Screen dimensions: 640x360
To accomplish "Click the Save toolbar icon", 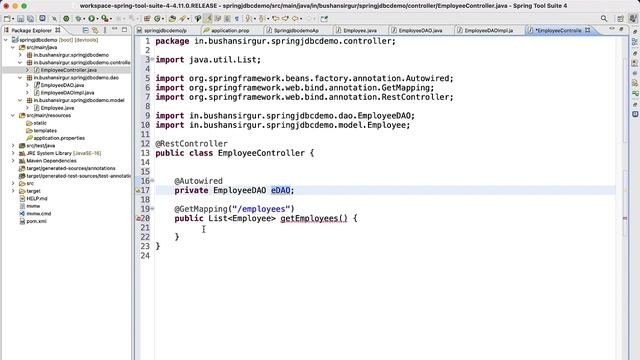I will pos(20,19).
